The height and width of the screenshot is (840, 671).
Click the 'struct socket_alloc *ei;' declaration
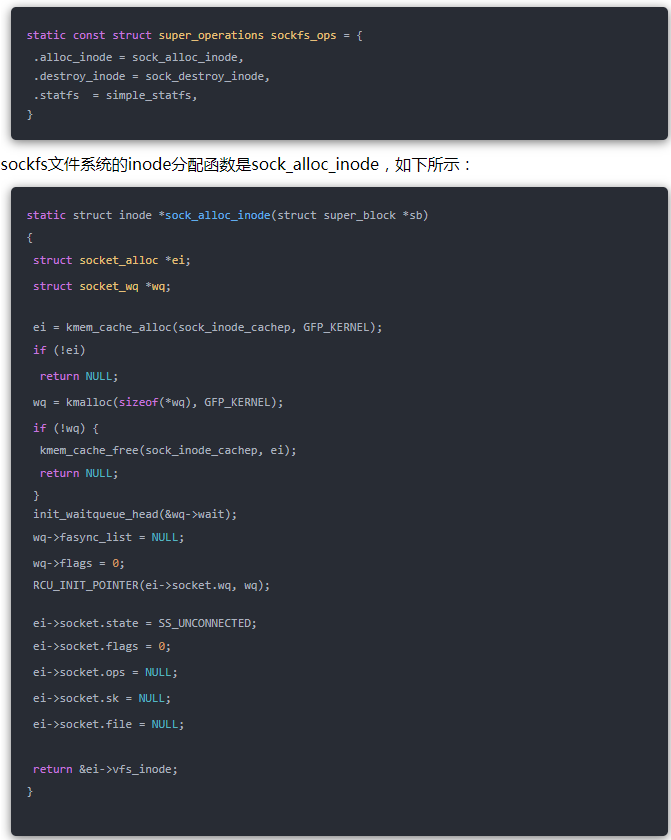point(111,260)
